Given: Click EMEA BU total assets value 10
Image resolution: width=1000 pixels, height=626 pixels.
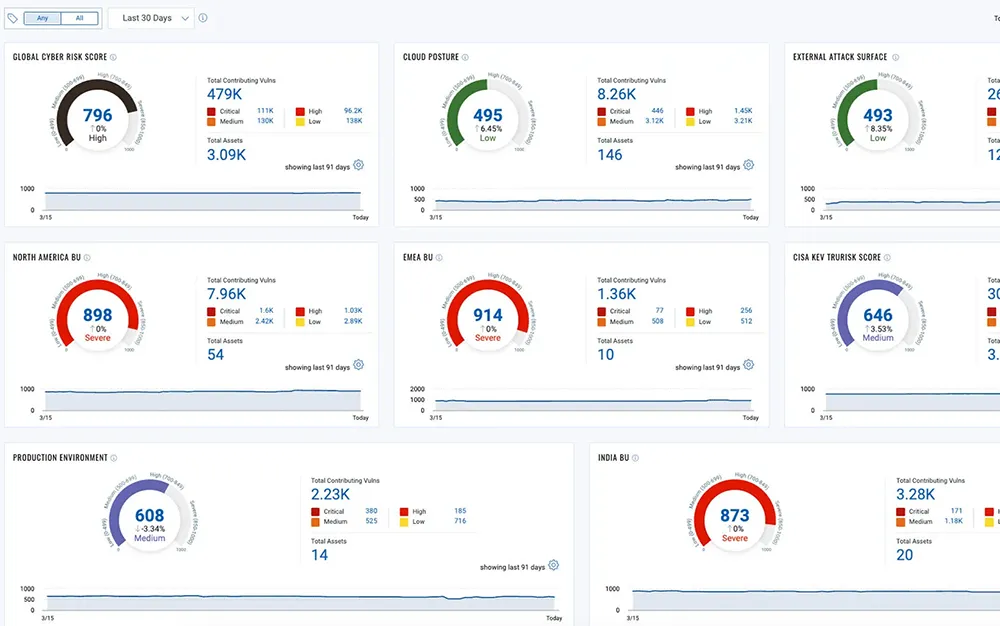Looking at the screenshot, I should 605,355.
